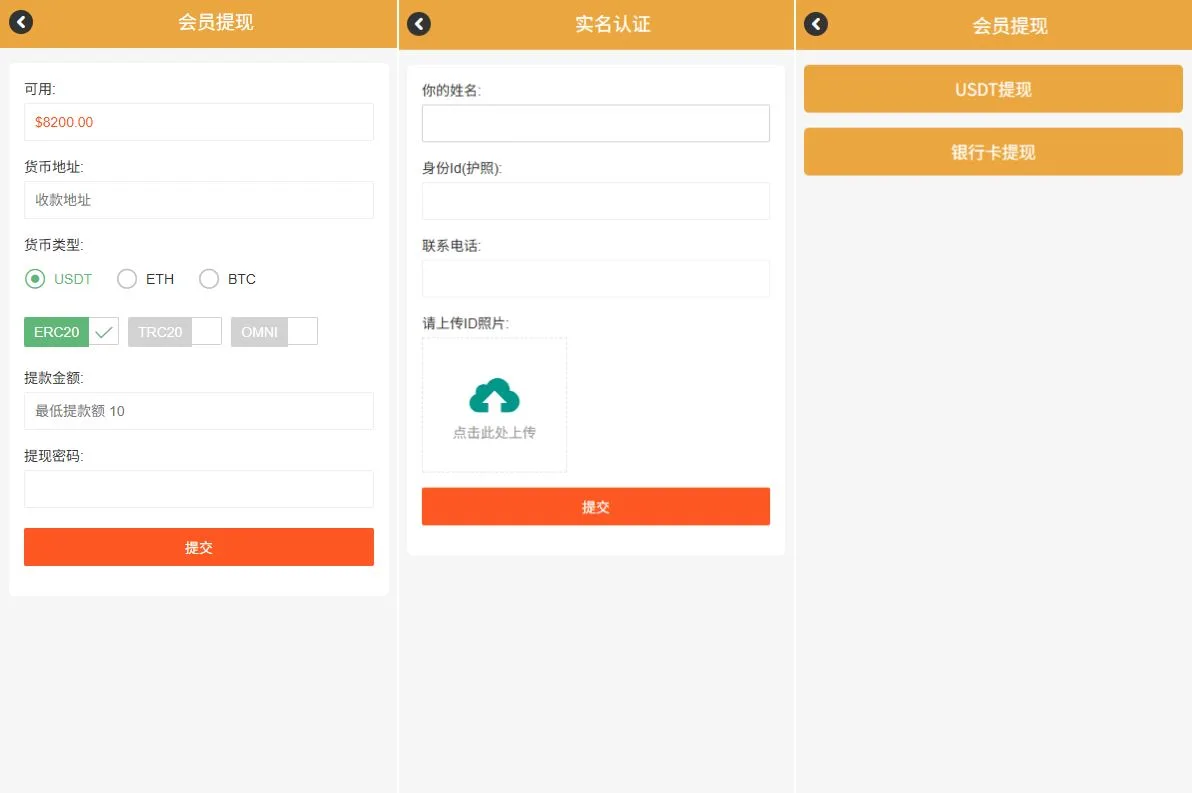The height and width of the screenshot is (793, 1192).
Task: Focus the 你的姓名 name input
Action: pyautogui.click(x=595, y=123)
